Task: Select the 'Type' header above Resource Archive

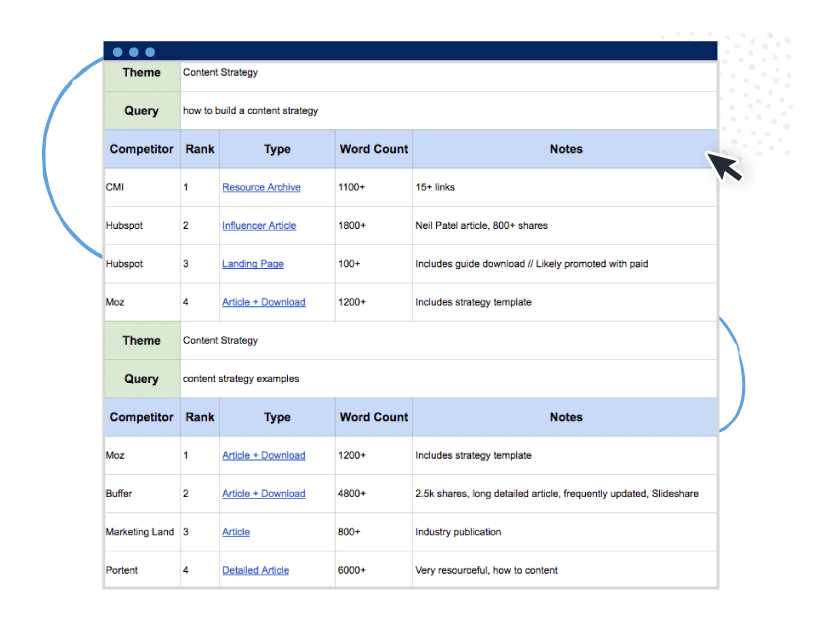Action: coord(277,149)
